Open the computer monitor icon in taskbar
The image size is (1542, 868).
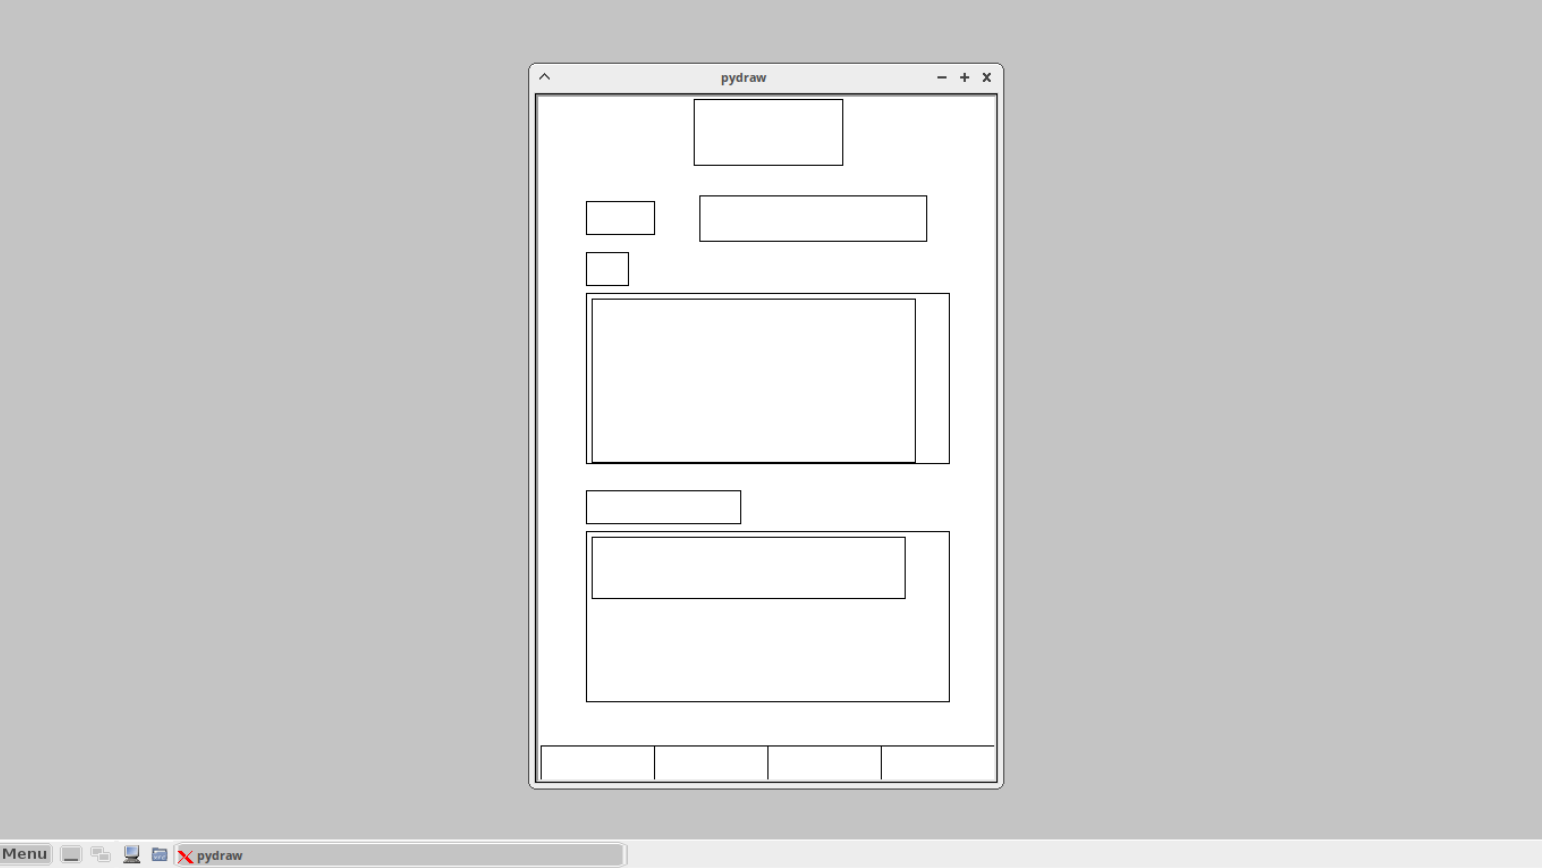pyautogui.click(x=131, y=854)
